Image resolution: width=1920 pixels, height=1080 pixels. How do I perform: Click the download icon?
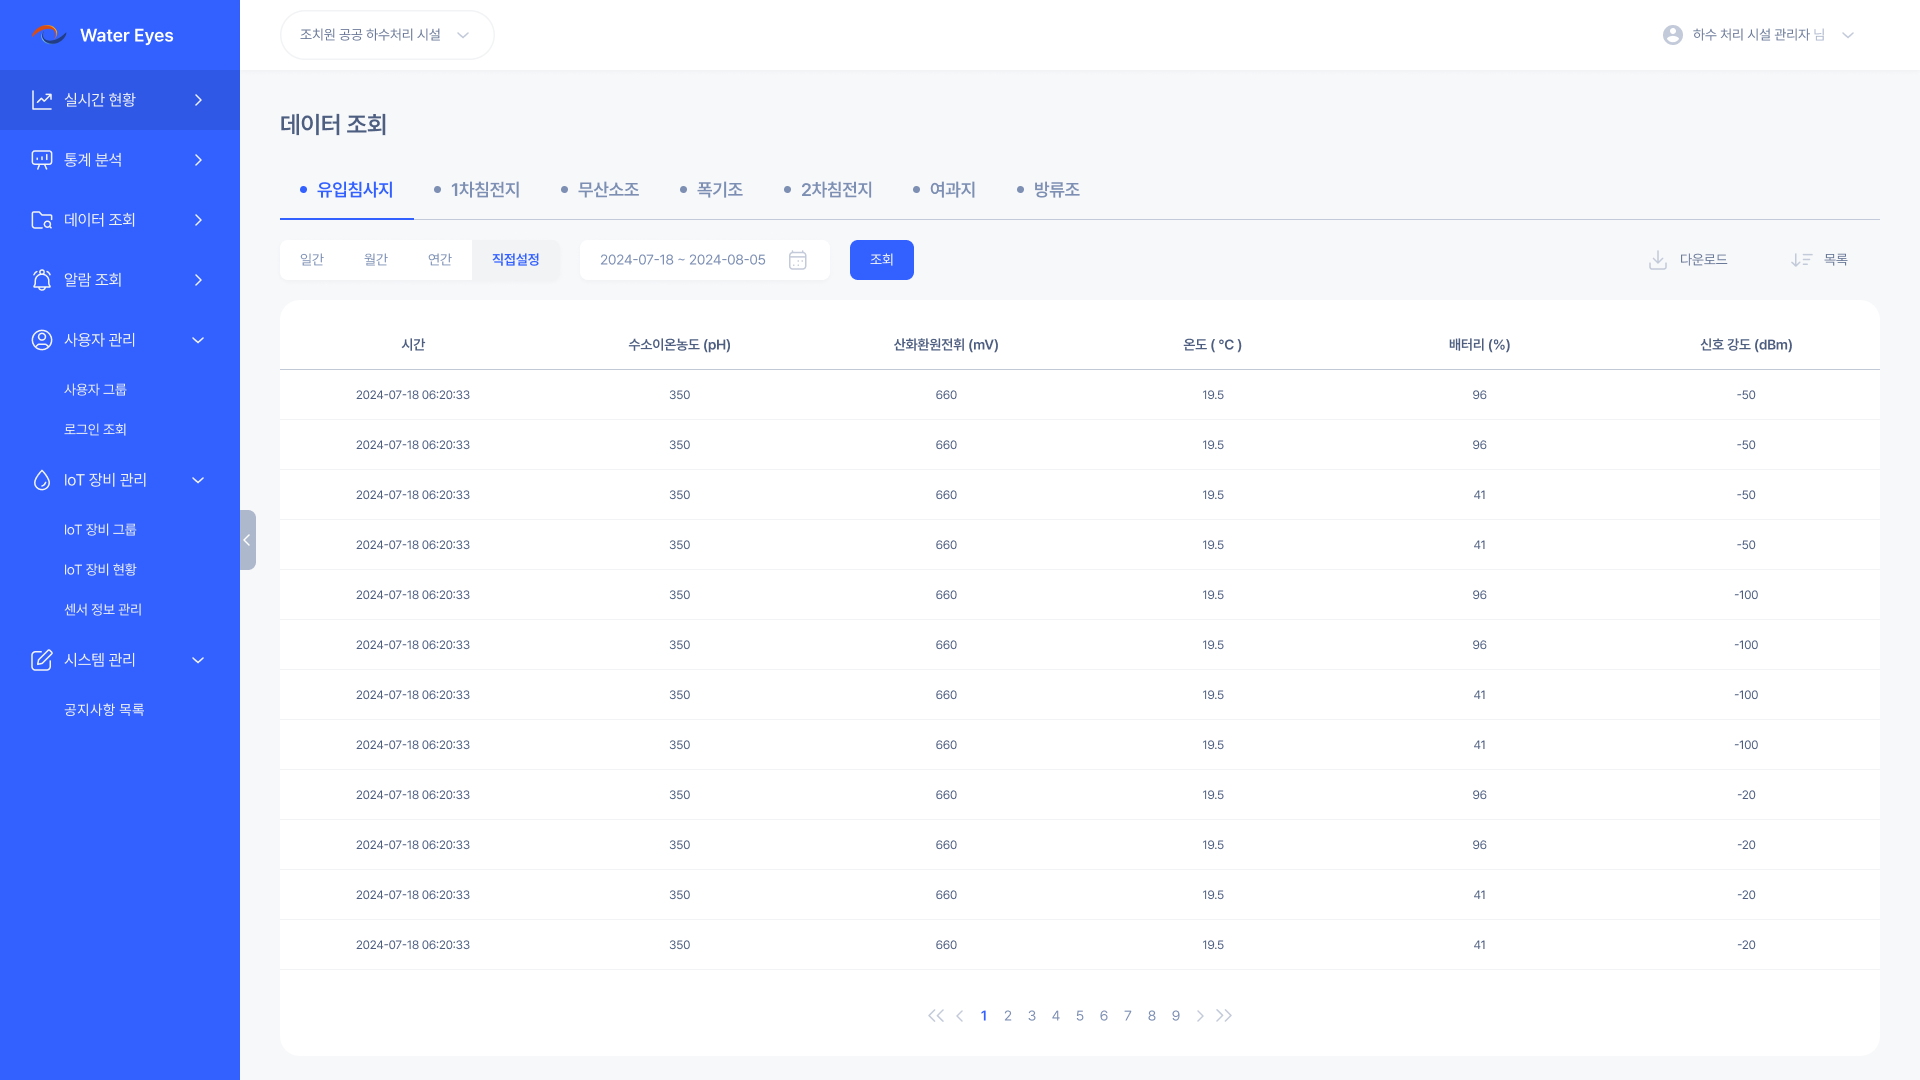pyautogui.click(x=1658, y=260)
